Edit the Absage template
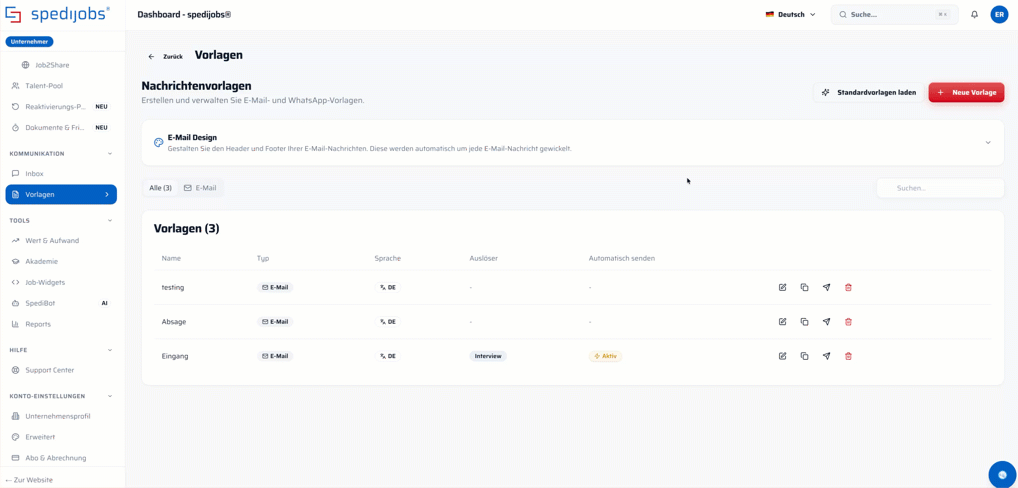Image resolution: width=1018 pixels, height=488 pixels. coord(782,322)
